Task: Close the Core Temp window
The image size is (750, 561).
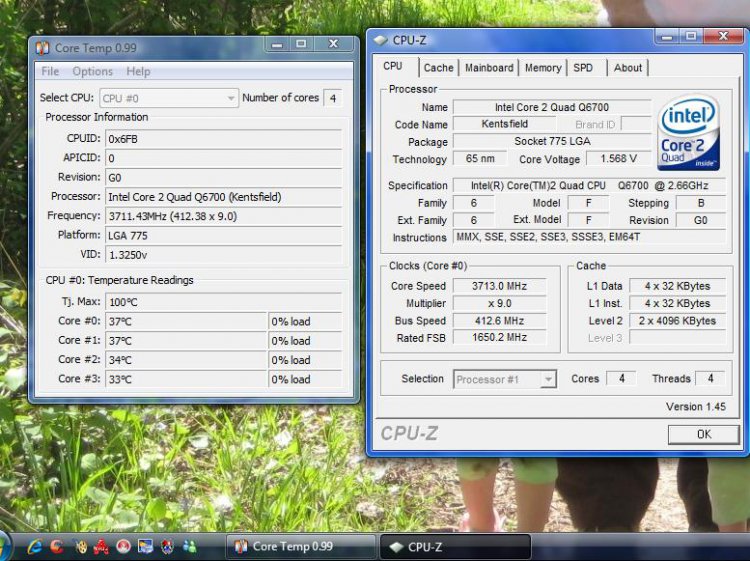Action: coord(333,44)
